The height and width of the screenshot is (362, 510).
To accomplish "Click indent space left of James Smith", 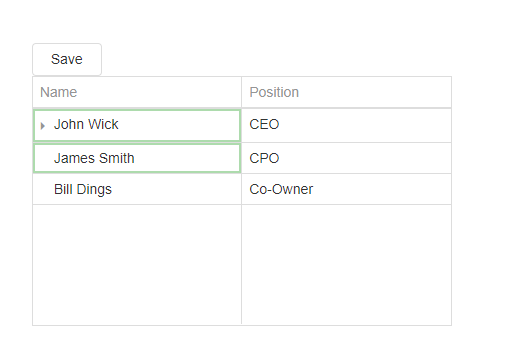I will 44,158.
